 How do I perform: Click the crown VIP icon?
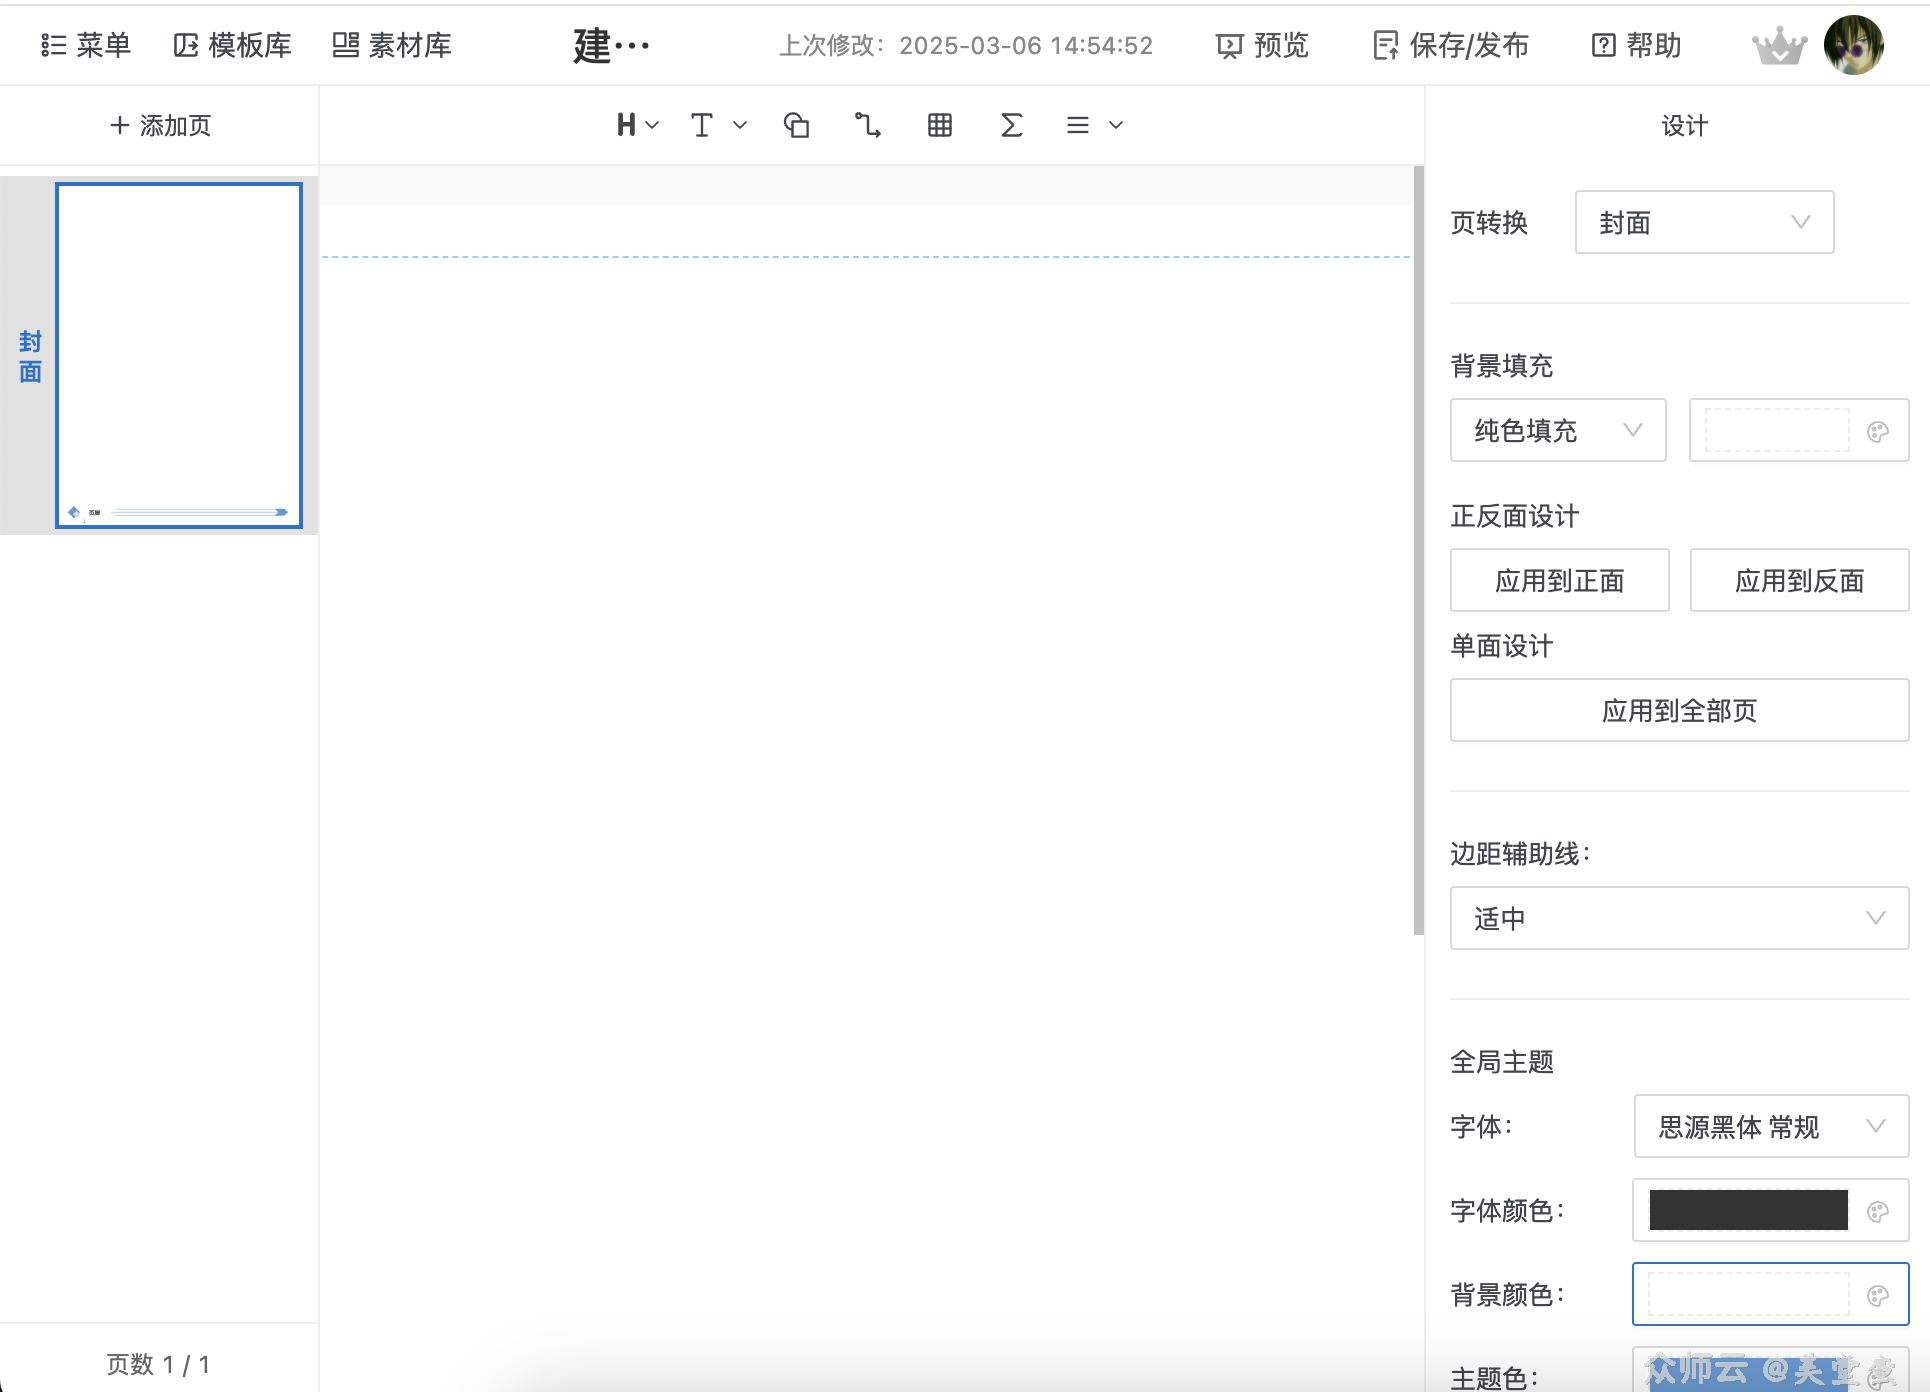1779,46
